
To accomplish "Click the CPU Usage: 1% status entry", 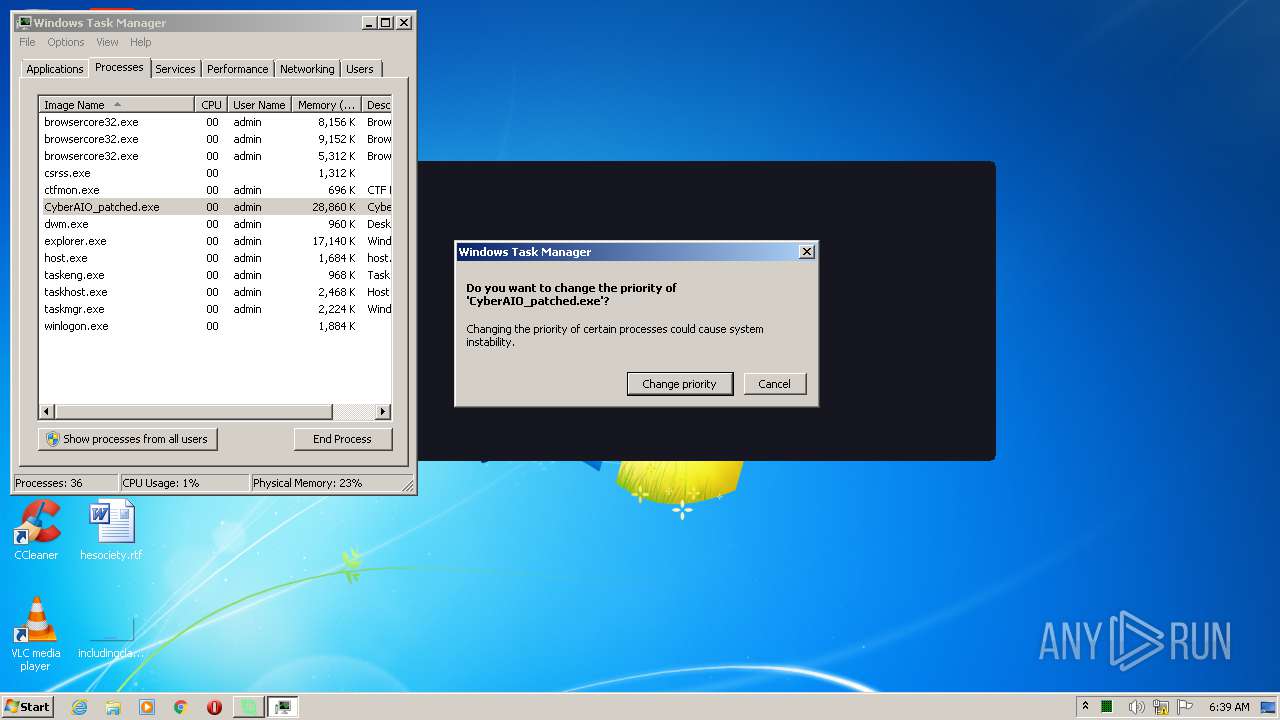I will tap(184, 483).
